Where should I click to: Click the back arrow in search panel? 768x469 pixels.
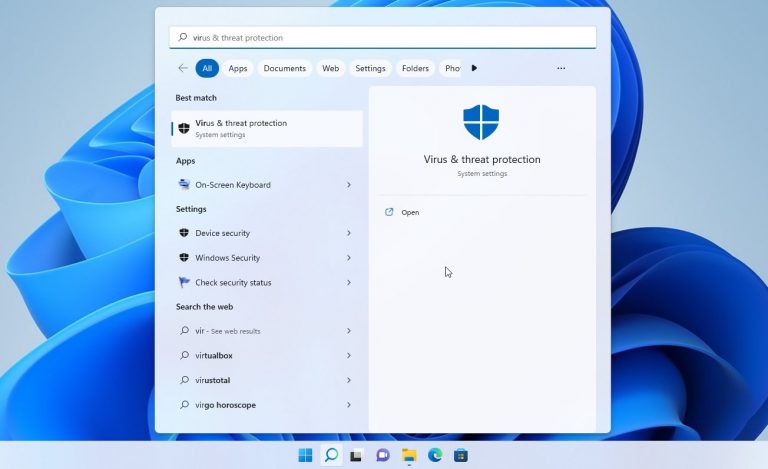[182, 68]
